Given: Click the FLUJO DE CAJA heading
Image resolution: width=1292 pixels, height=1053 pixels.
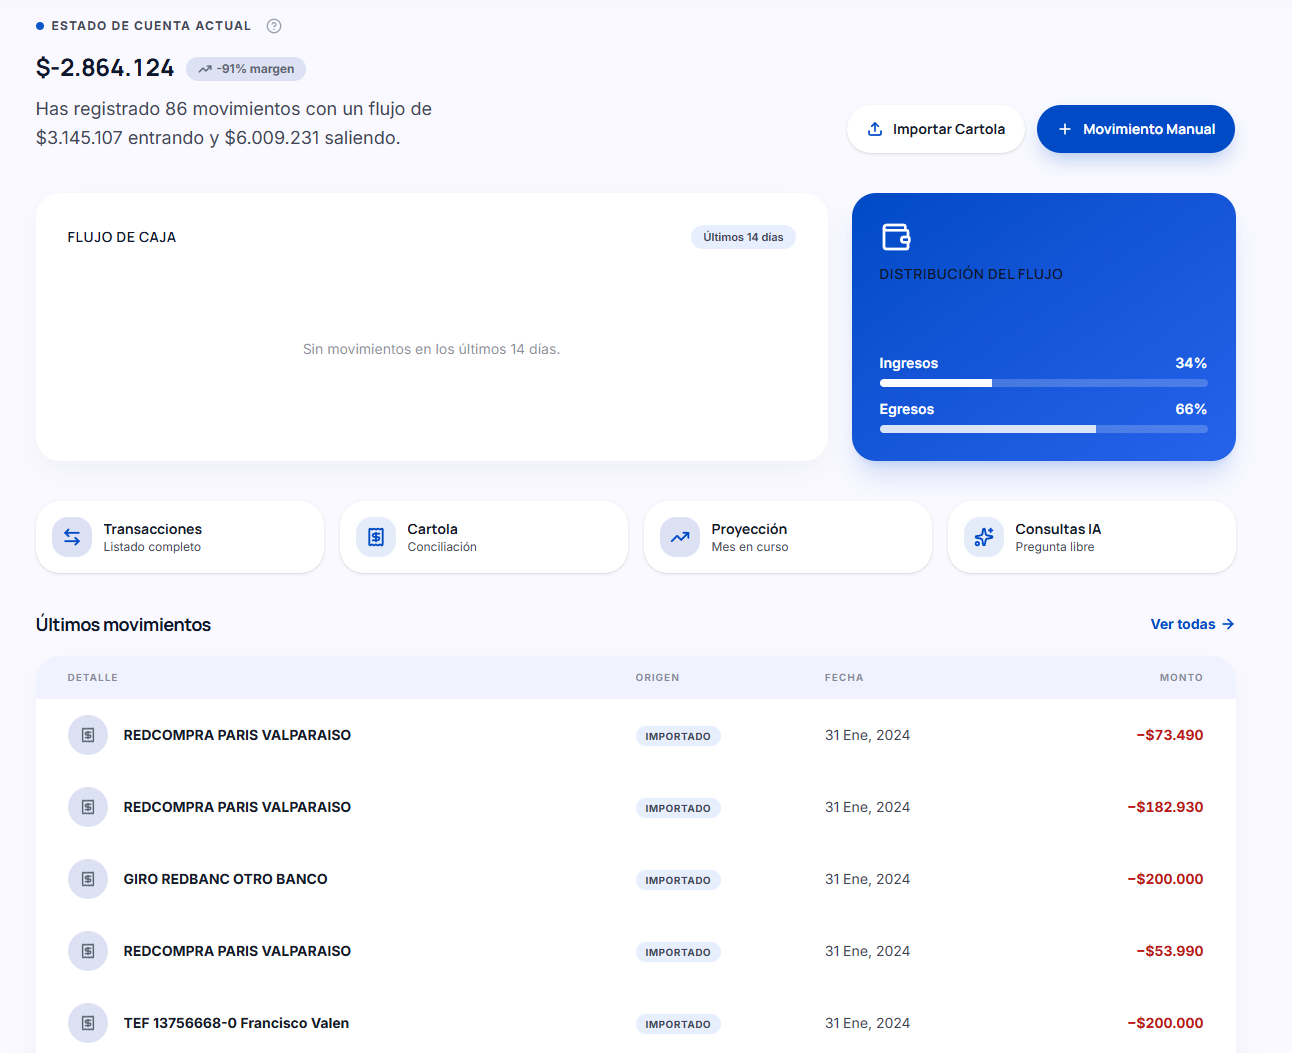Looking at the screenshot, I should [122, 237].
